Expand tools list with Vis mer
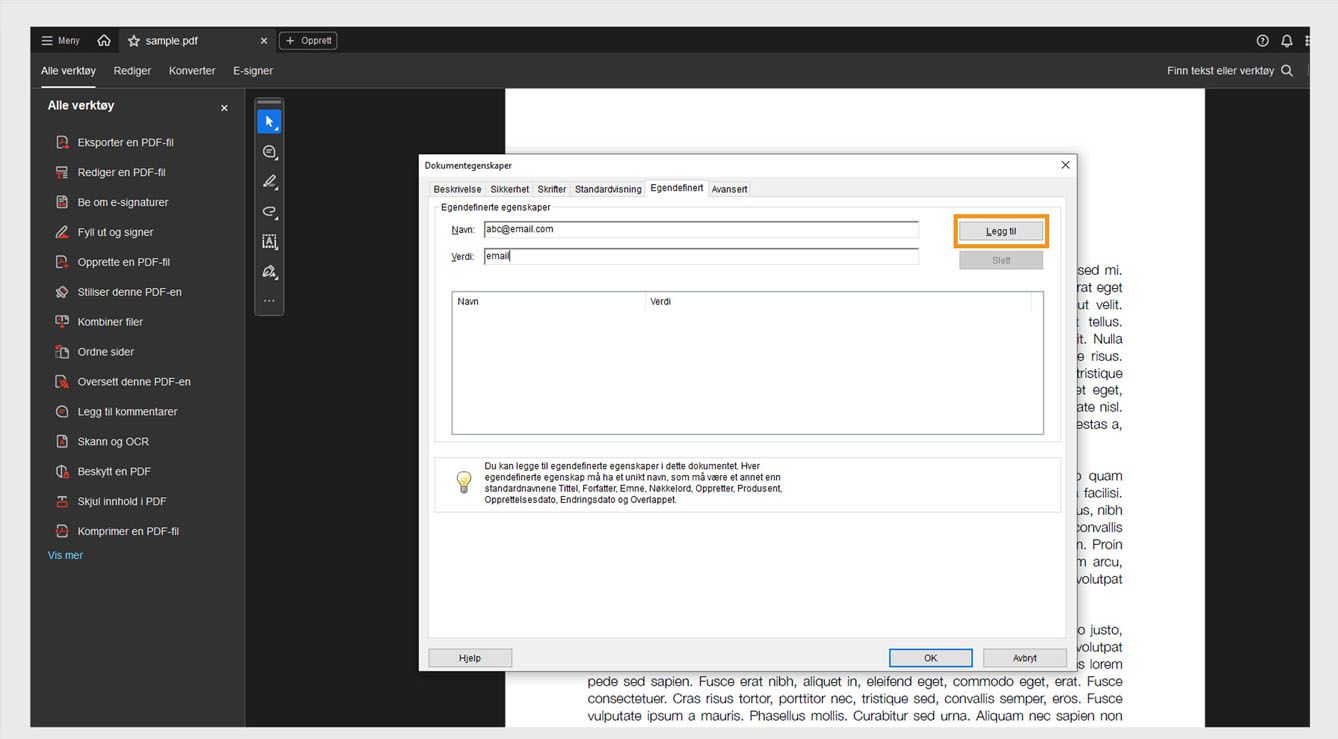The height and width of the screenshot is (739, 1338). point(66,556)
